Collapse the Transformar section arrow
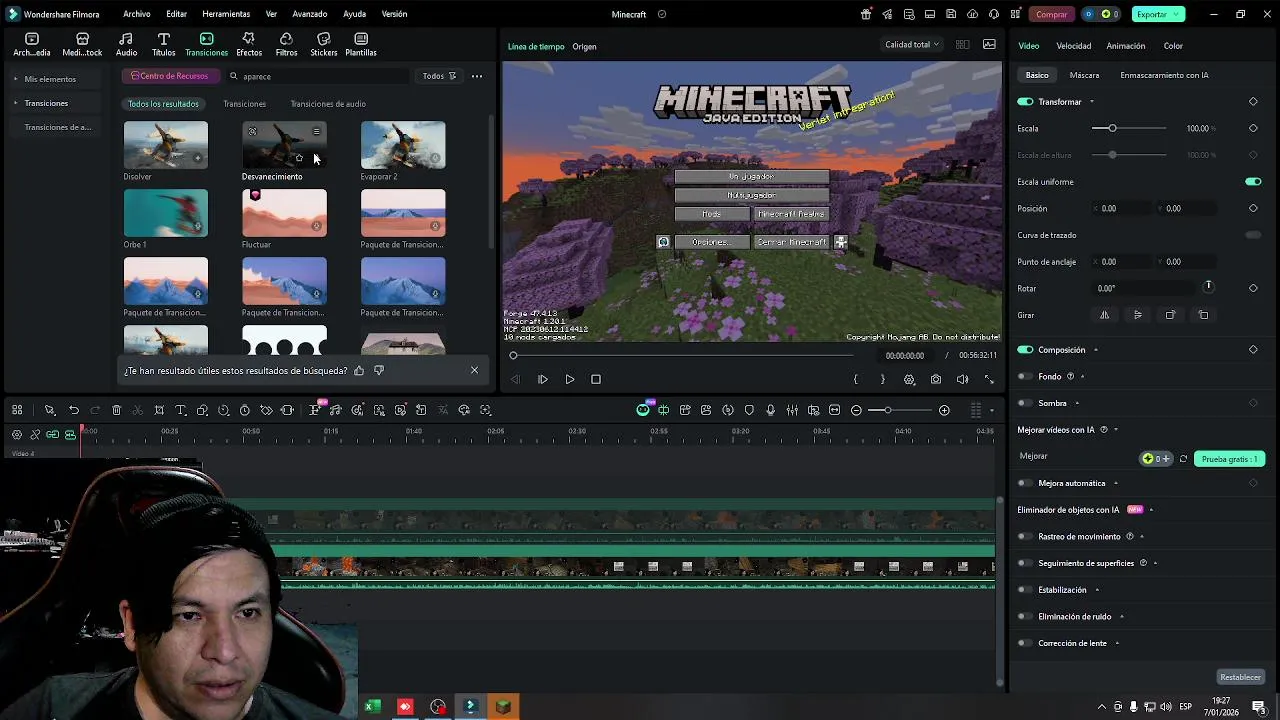 [1091, 102]
